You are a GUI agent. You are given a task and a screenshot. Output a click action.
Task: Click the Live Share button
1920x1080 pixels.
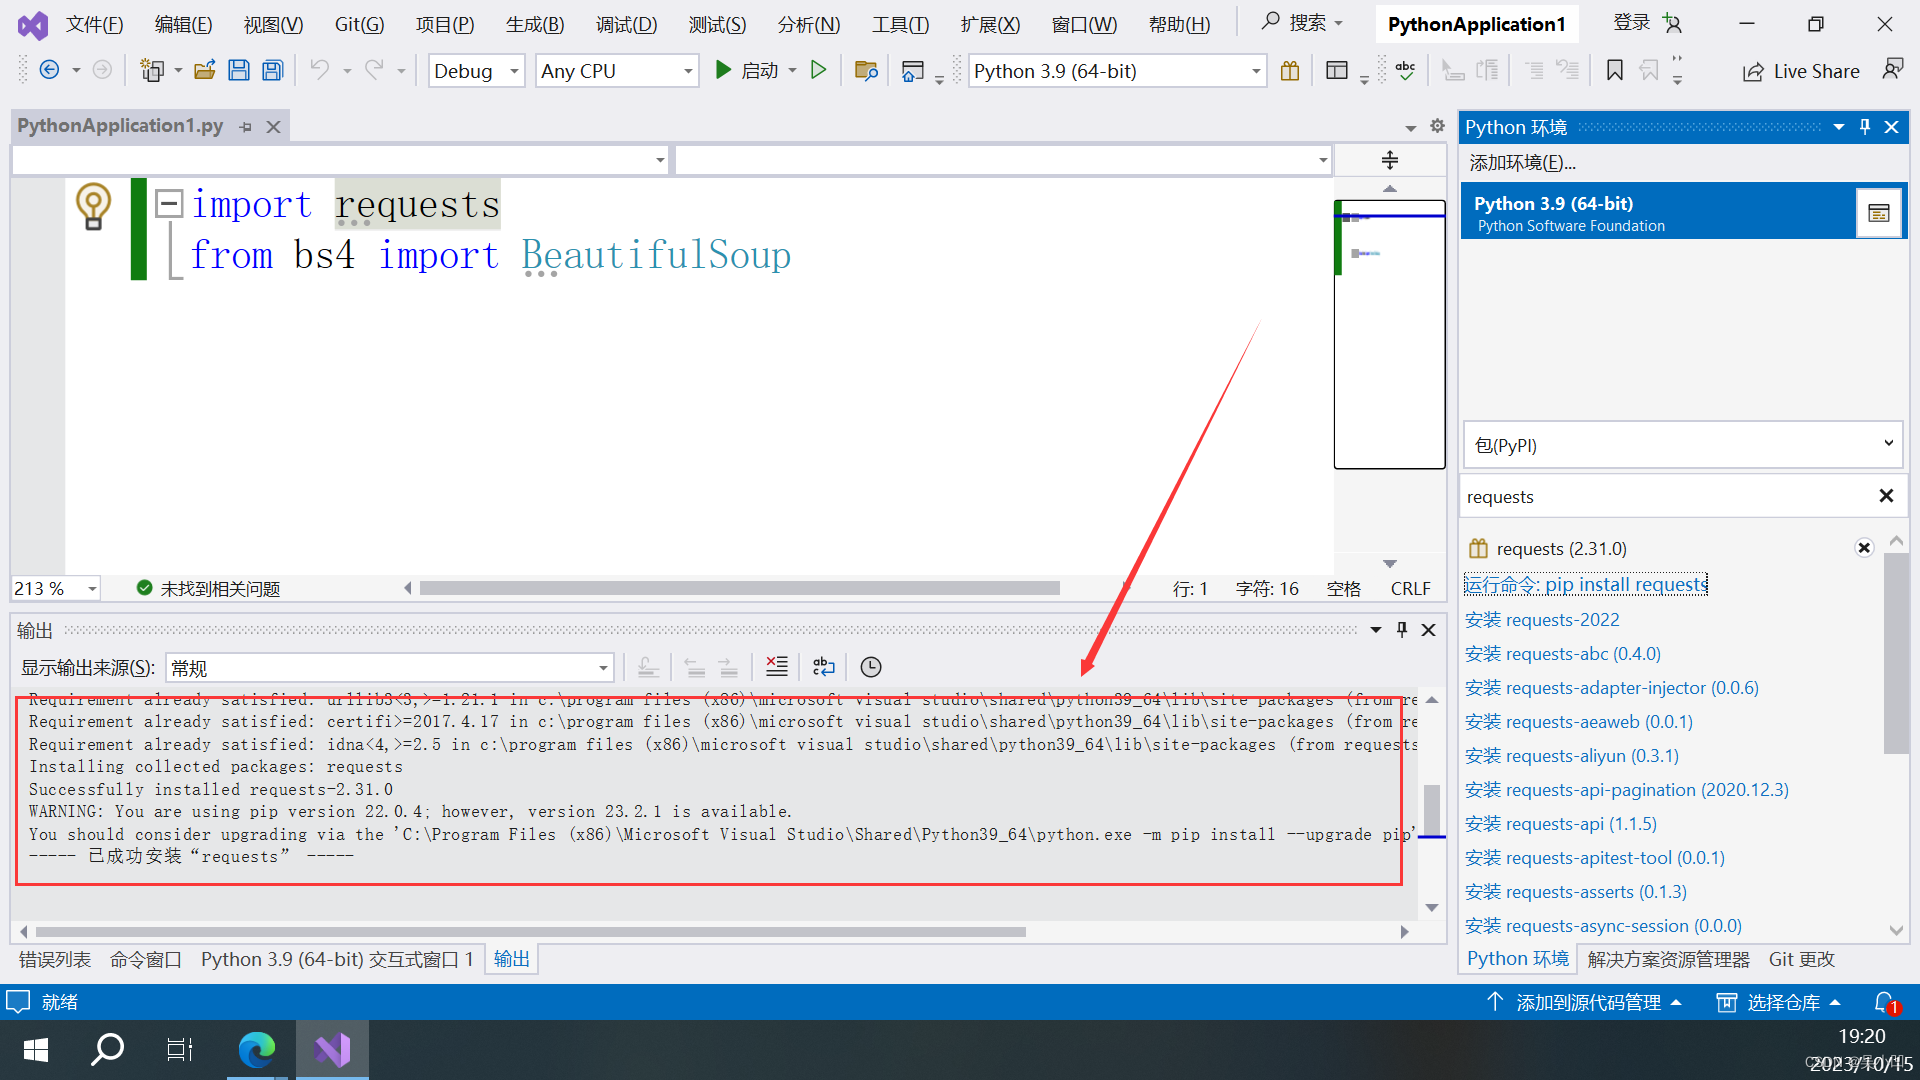(1801, 71)
